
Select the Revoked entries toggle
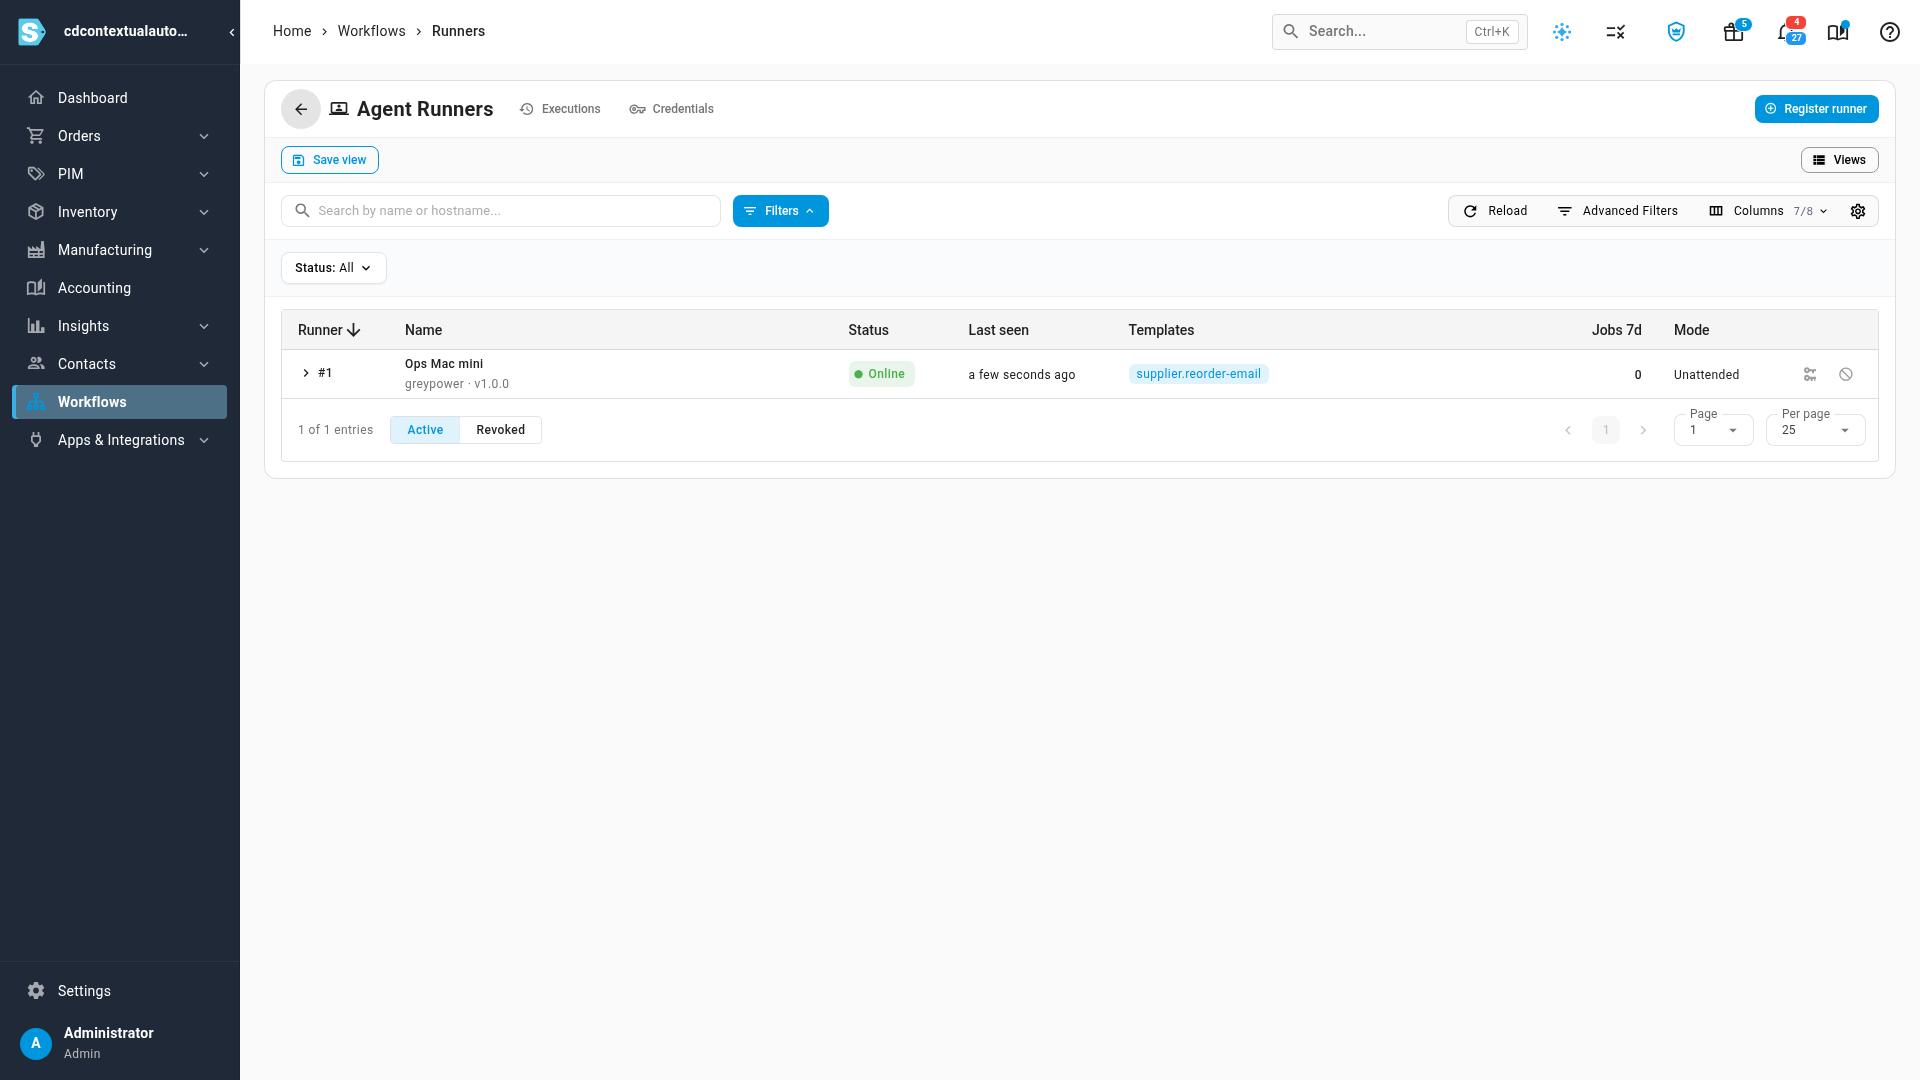[x=501, y=430]
